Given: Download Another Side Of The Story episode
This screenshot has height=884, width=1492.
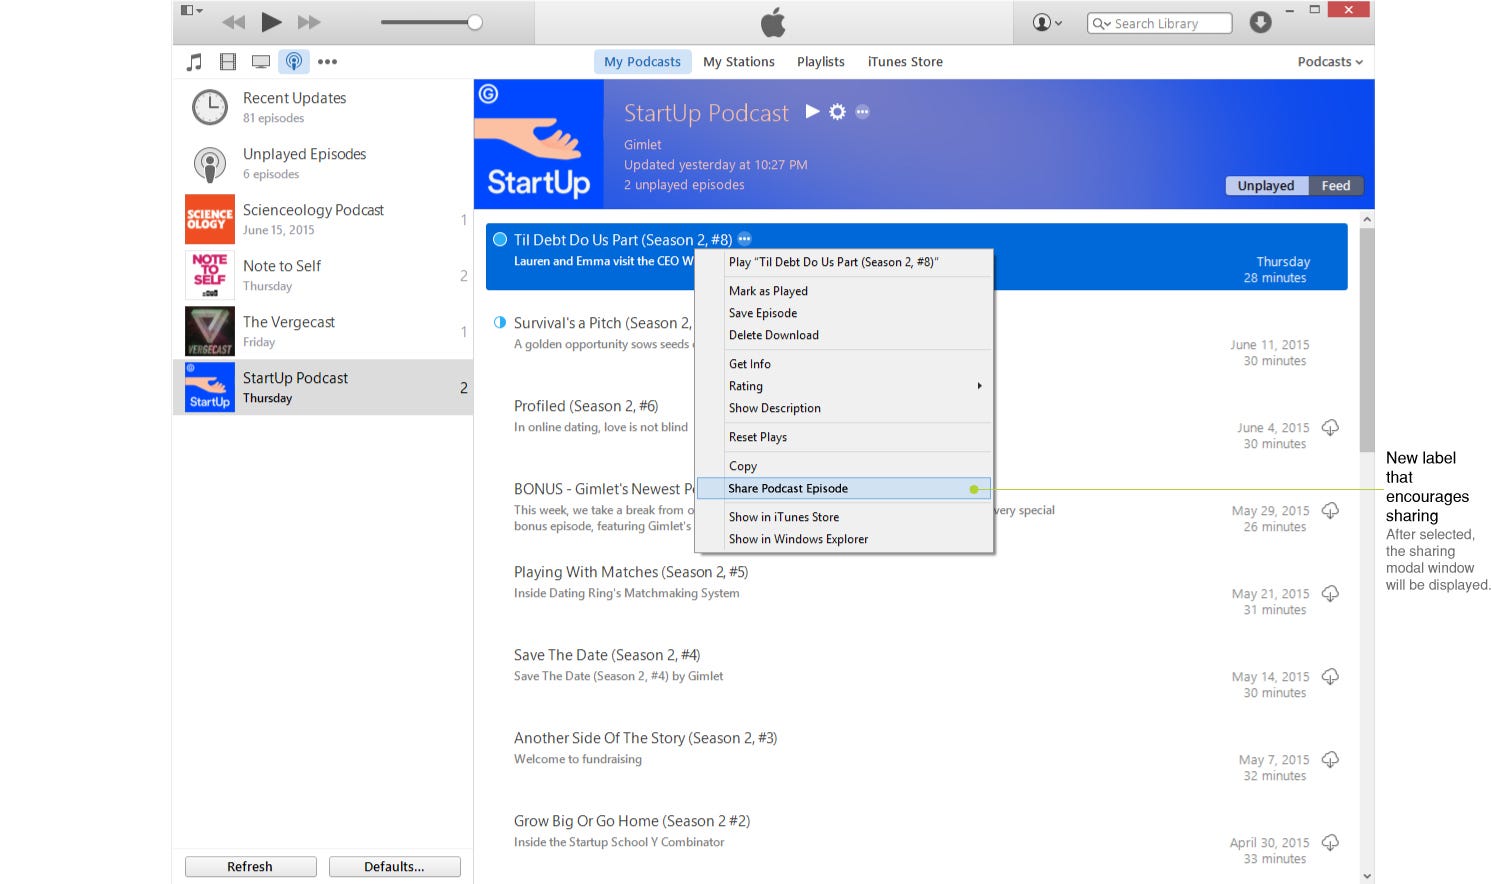Looking at the screenshot, I should click(x=1330, y=760).
